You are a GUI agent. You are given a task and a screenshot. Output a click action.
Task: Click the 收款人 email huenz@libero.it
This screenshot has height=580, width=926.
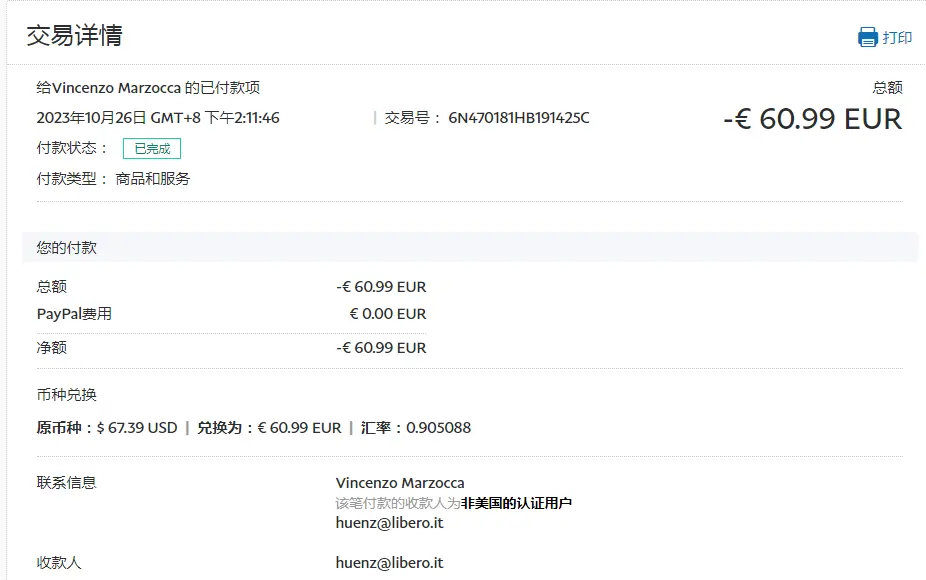point(389,563)
